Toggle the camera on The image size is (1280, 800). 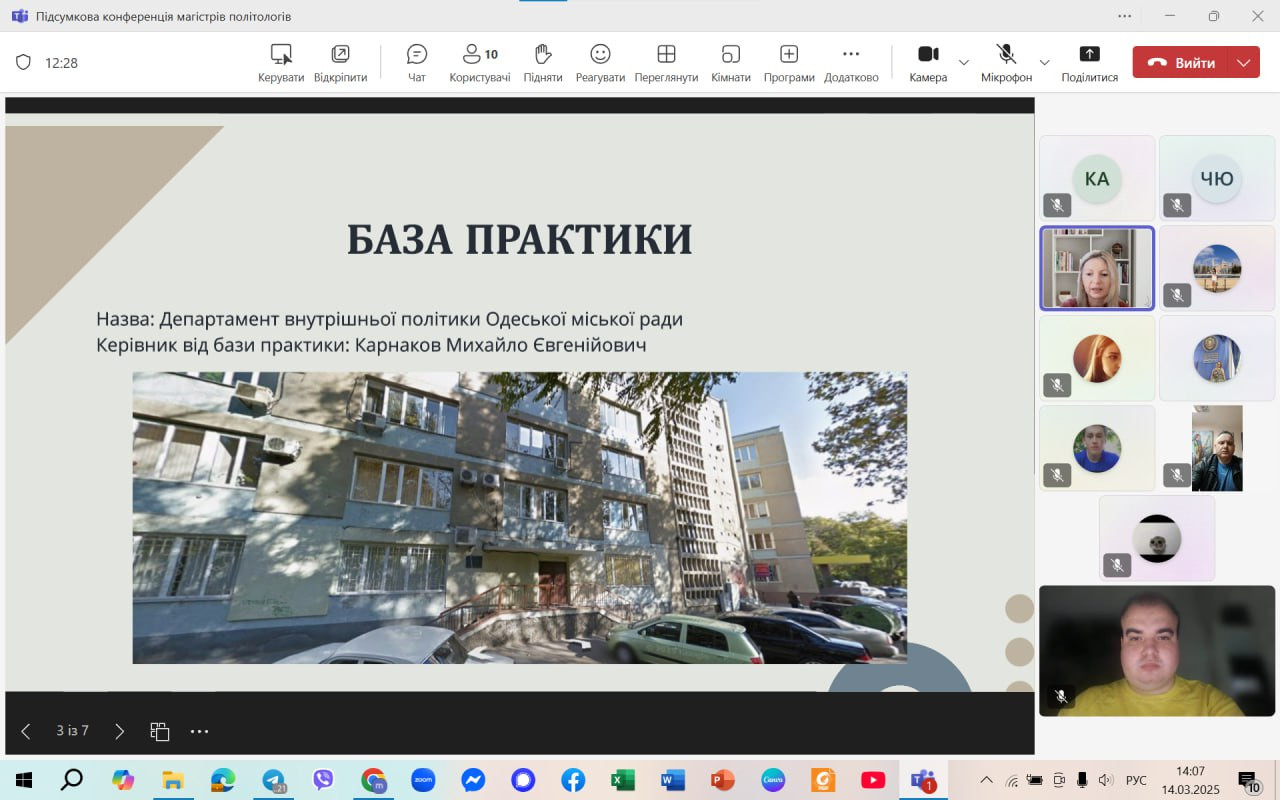click(928, 62)
